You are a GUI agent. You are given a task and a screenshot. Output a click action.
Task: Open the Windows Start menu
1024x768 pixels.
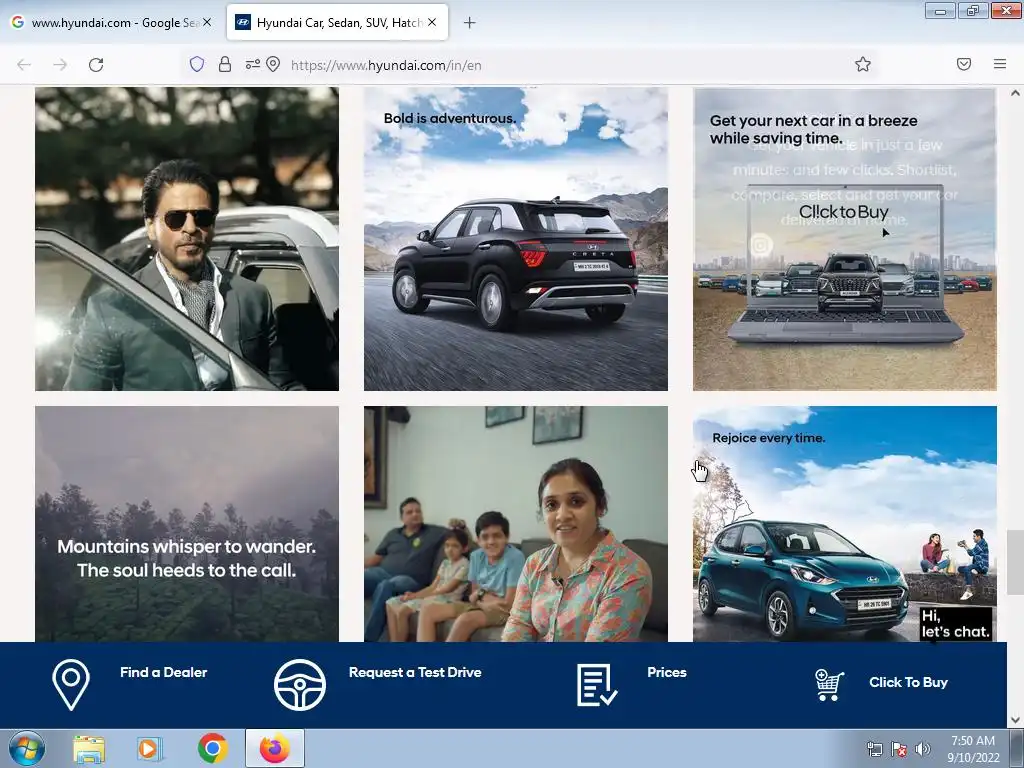[x=26, y=748]
